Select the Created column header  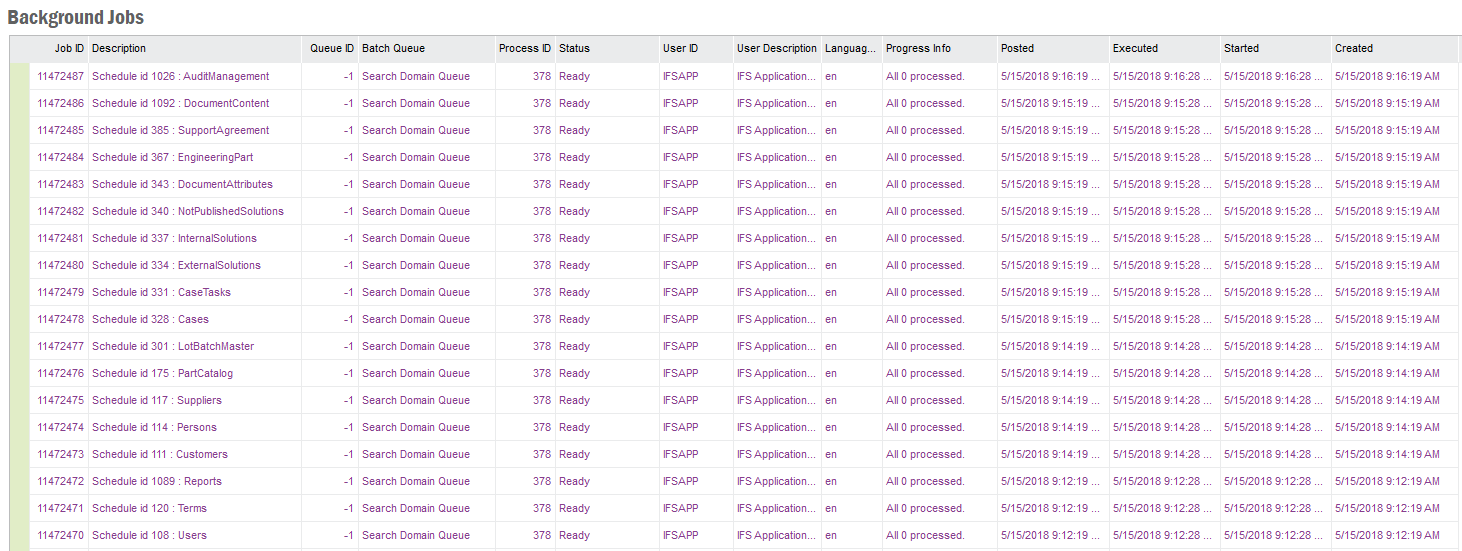[x=1353, y=48]
